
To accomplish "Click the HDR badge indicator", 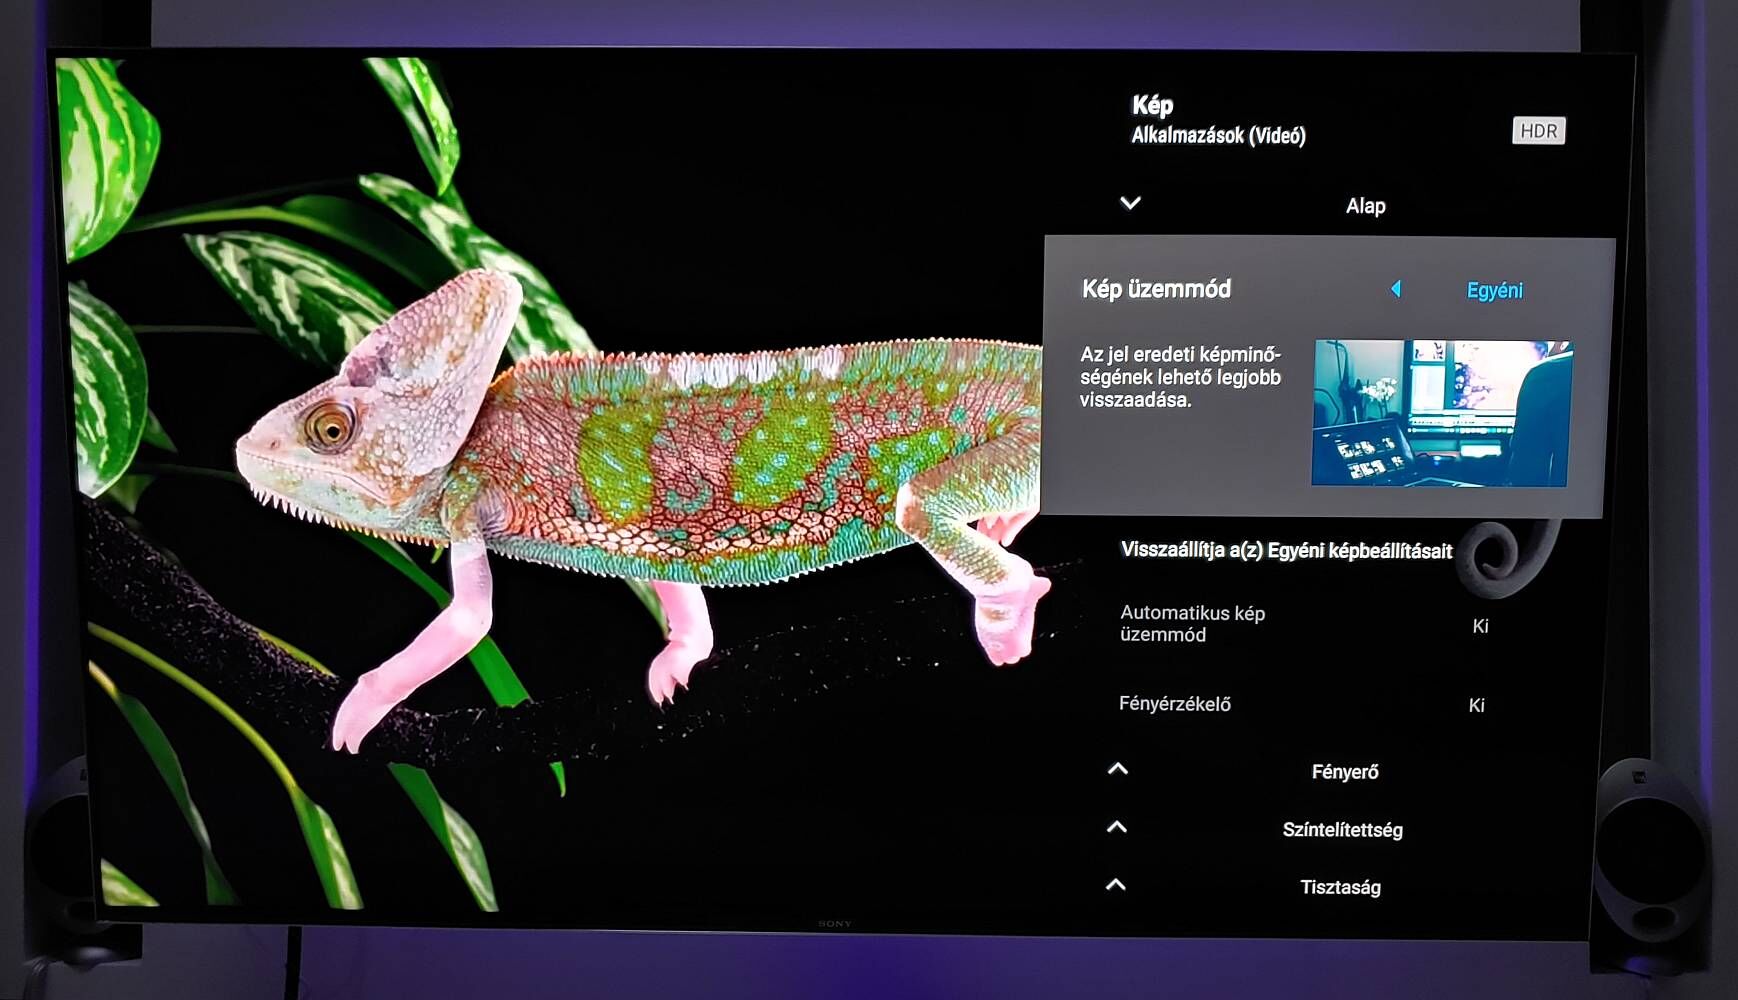I will click(1538, 131).
